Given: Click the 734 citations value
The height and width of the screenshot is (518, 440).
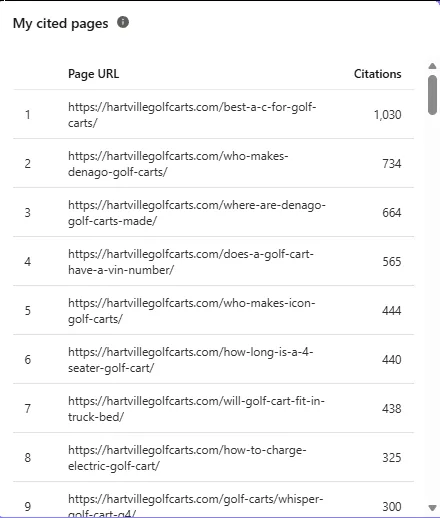Looking at the screenshot, I should pyautogui.click(x=392, y=164).
